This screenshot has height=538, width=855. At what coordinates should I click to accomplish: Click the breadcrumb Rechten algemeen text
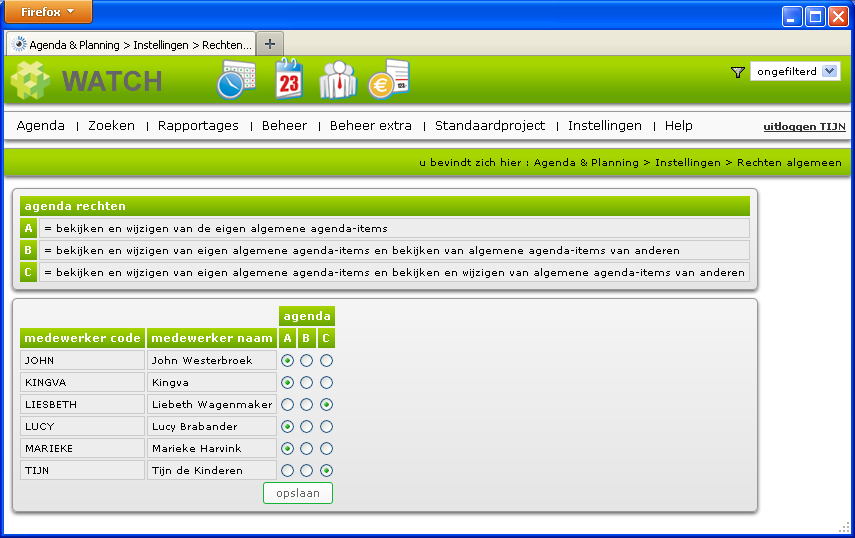789,162
